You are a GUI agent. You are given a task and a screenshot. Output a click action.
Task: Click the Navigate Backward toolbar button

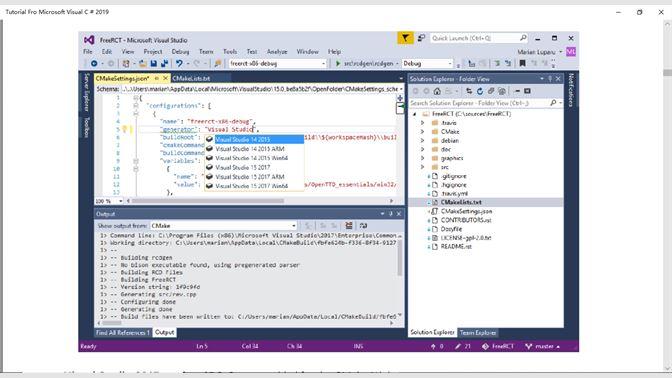click(94, 63)
